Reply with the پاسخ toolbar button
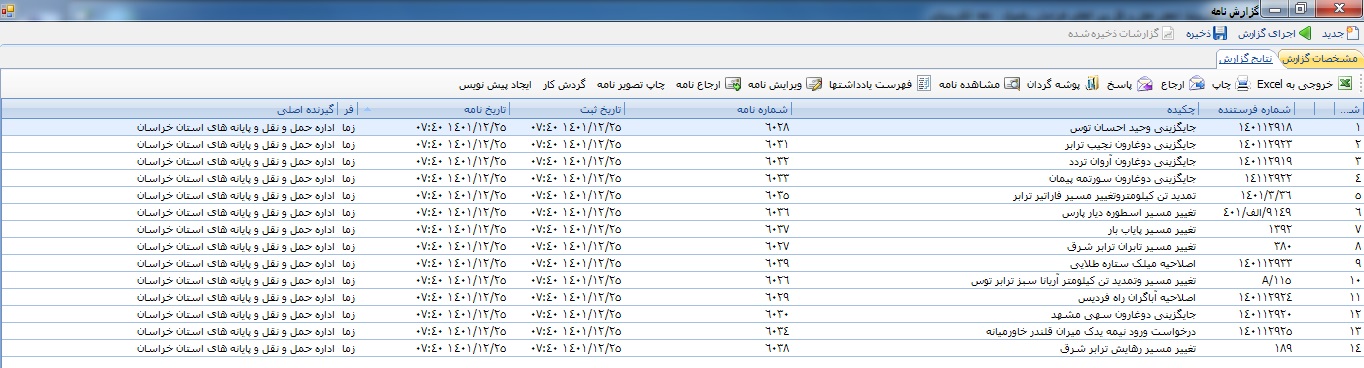This screenshot has width=1364, height=368. pyautogui.click(x=1130, y=84)
